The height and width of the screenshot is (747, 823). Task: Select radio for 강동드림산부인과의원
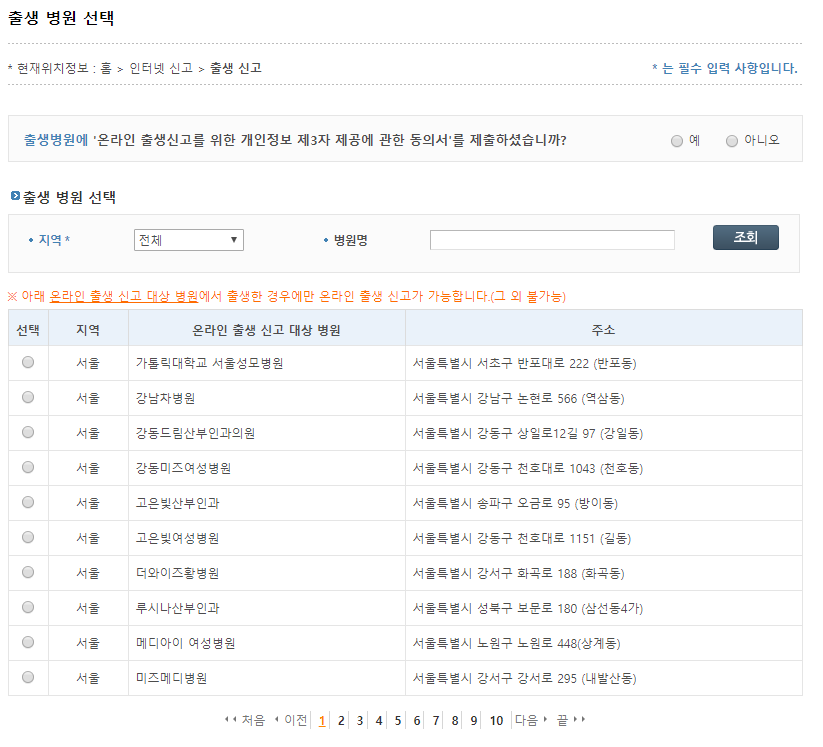tap(28, 432)
